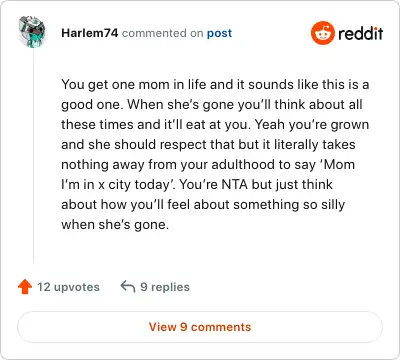400x360 pixels.
Task: Click the reddit wordmark text
Action: (x=360, y=33)
